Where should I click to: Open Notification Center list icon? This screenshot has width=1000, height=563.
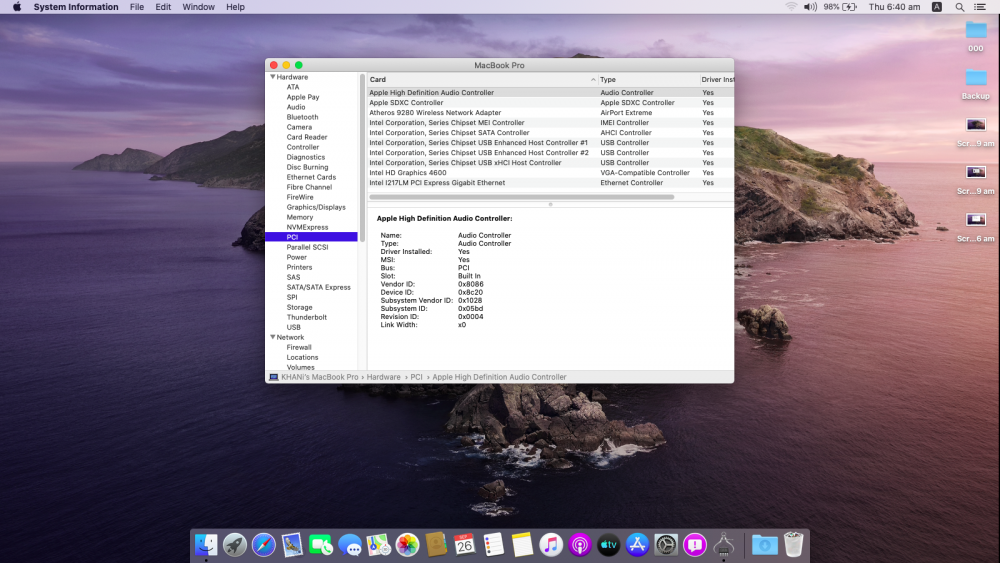(x=980, y=7)
